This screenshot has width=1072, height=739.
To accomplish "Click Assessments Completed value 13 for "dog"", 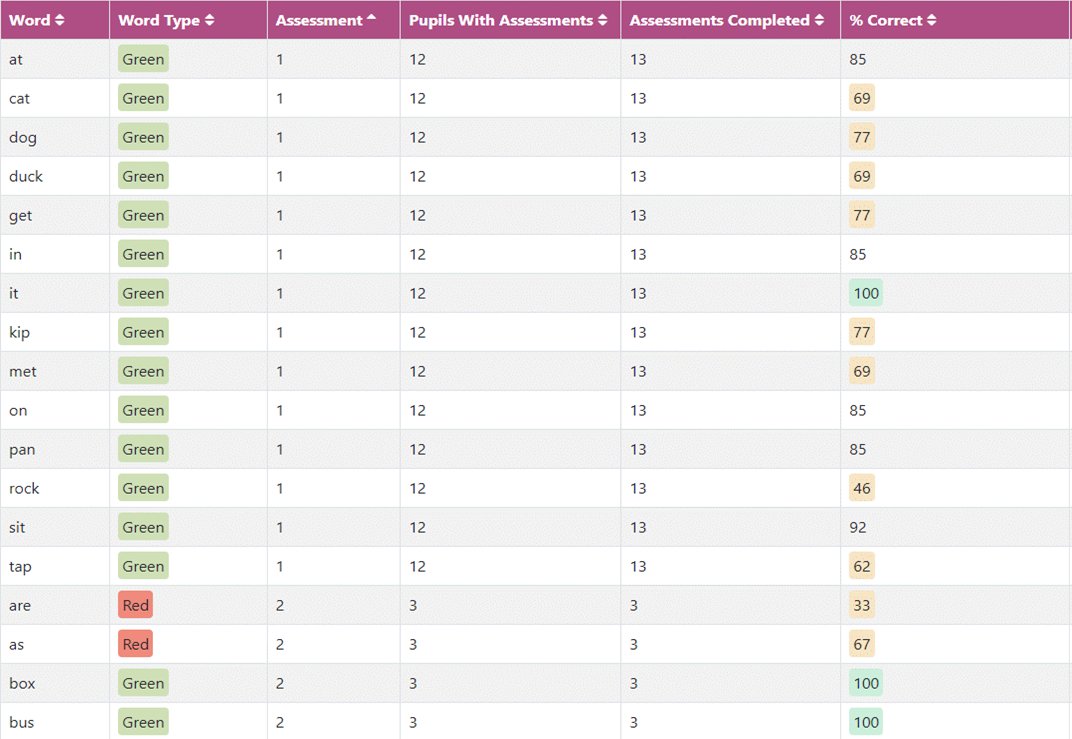I will [639, 137].
